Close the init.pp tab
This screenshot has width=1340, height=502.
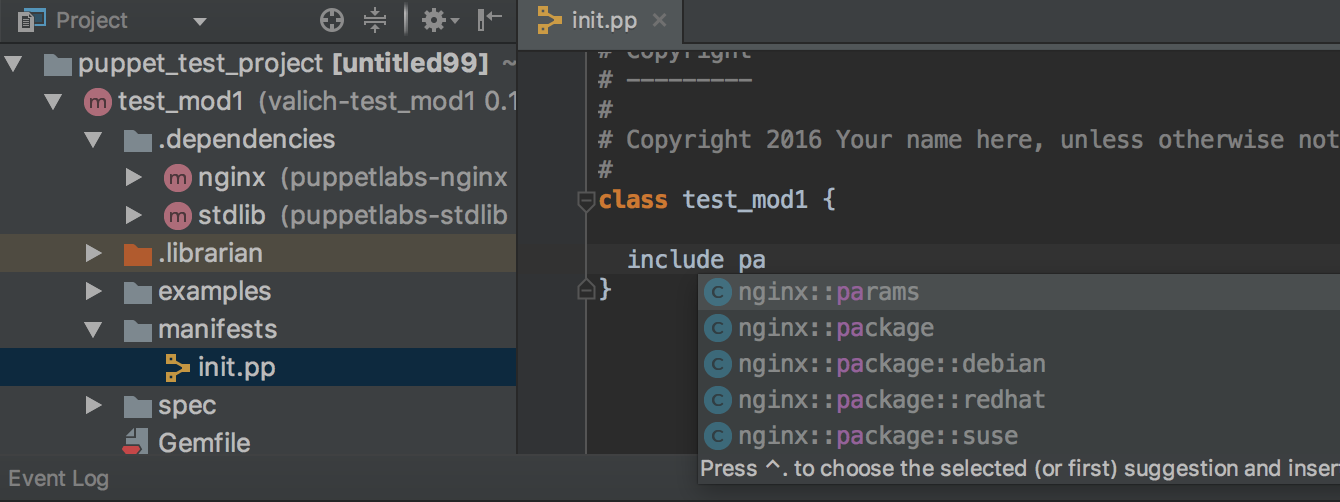(x=658, y=20)
